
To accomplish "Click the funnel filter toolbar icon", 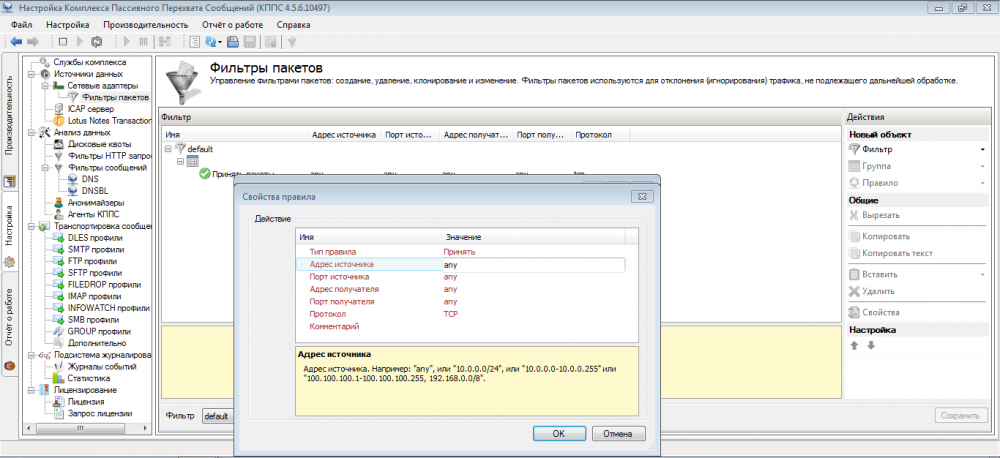I will tap(292, 41).
